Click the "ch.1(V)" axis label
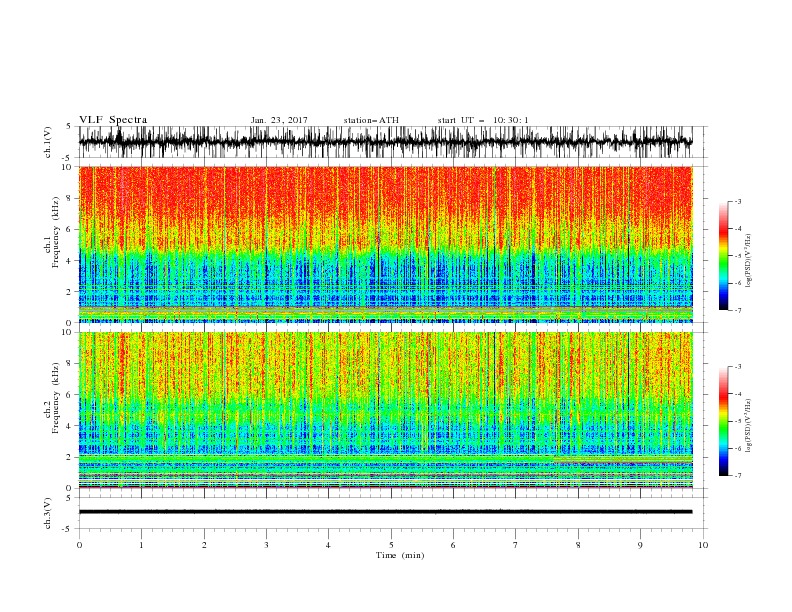This screenshot has width=792, height=612. pyautogui.click(x=48, y=142)
